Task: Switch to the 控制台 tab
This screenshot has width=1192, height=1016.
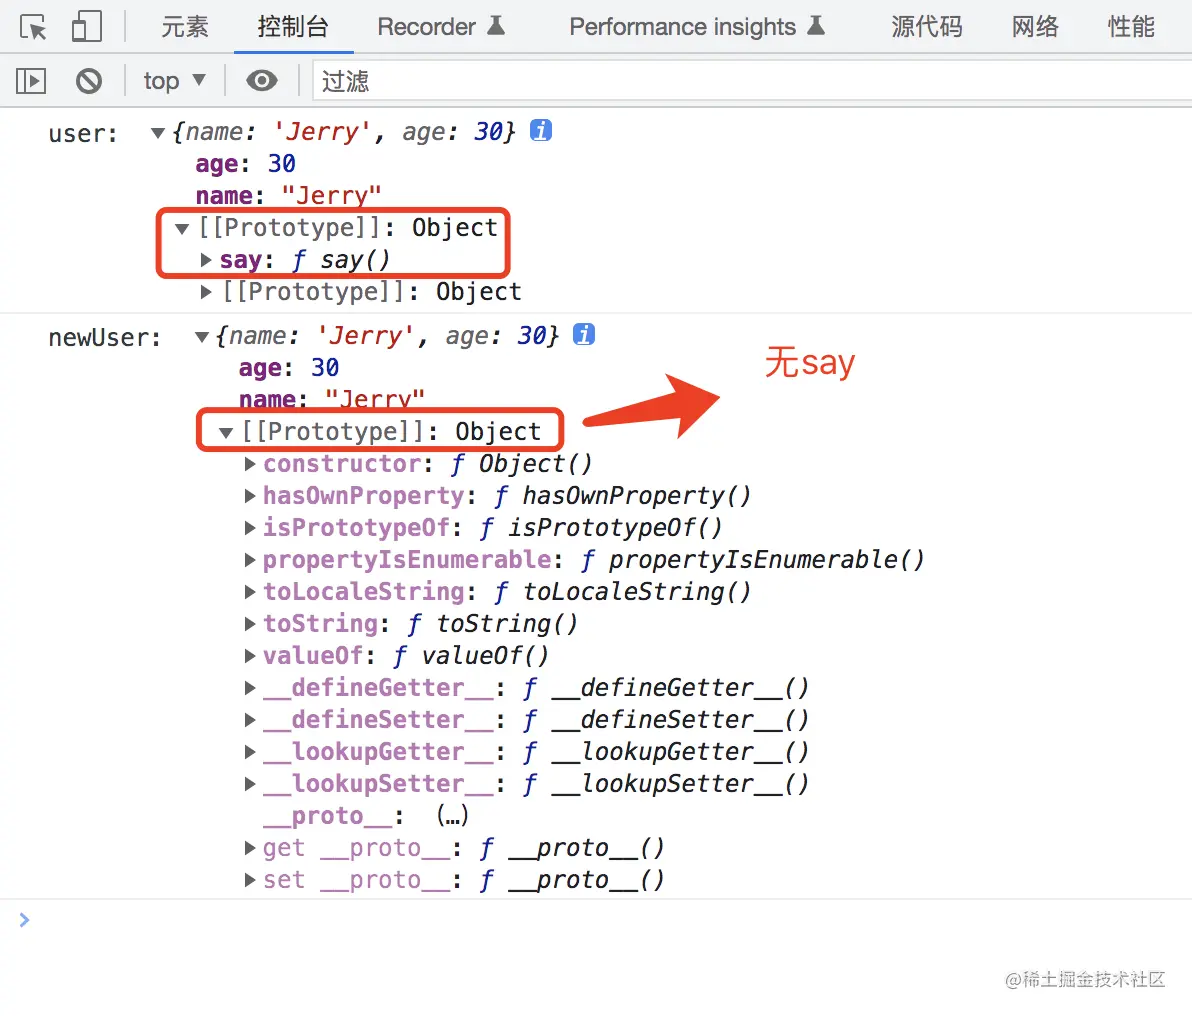Action: pos(293,27)
